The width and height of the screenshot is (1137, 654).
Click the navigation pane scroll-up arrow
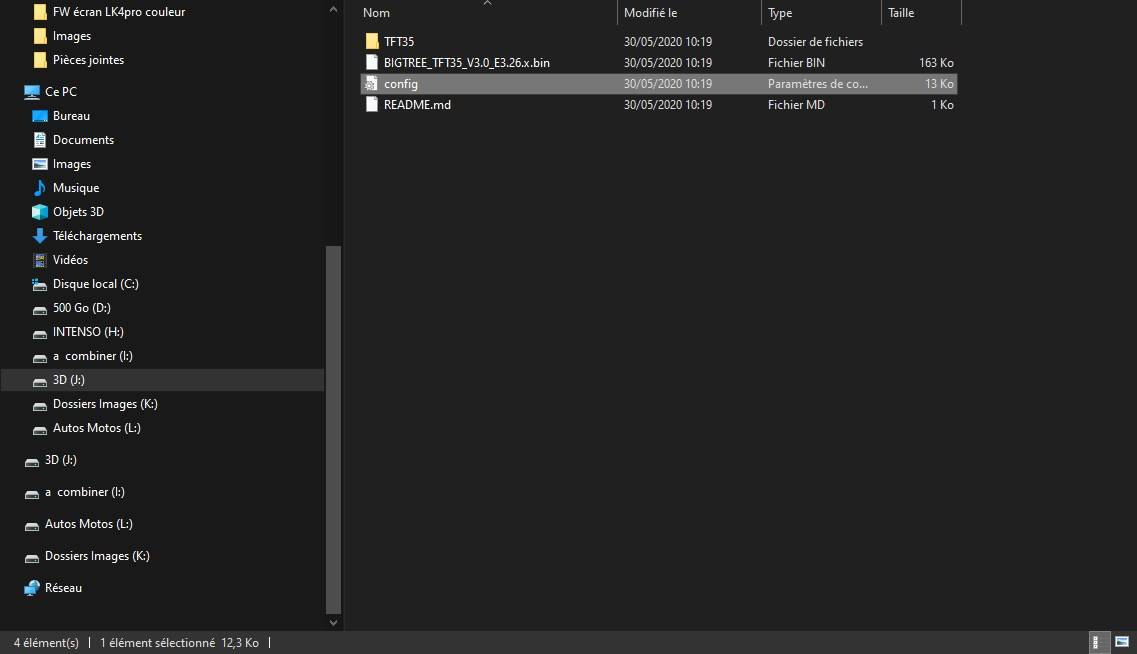coord(334,9)
